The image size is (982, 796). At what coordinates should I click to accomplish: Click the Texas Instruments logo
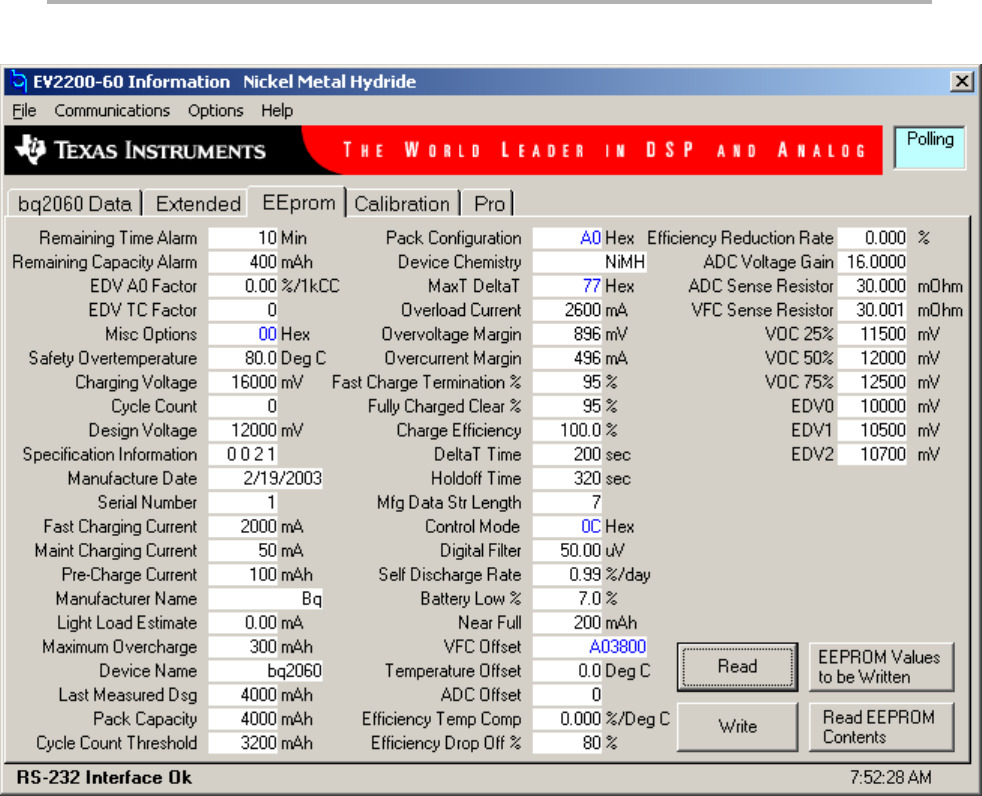pos(140,151)
